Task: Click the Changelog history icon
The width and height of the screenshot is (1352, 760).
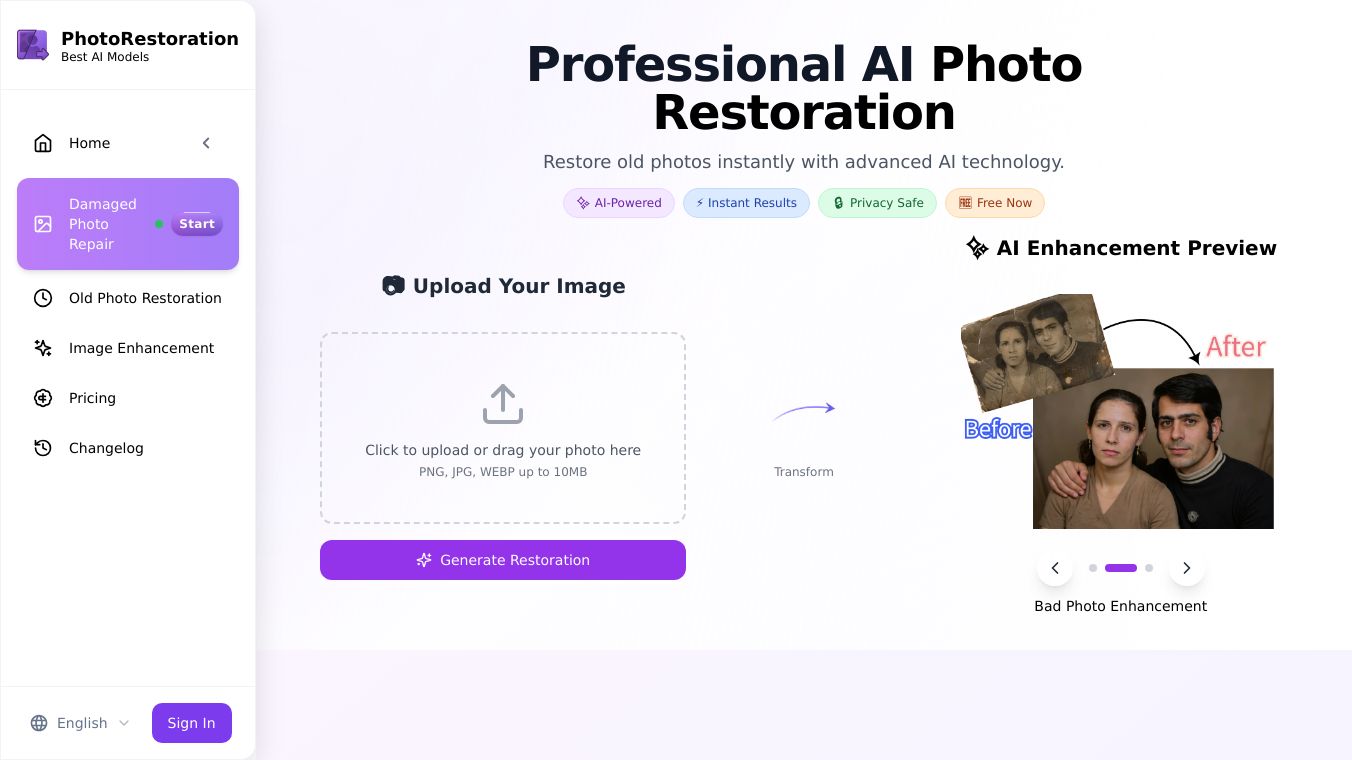Action: [43, 448]
